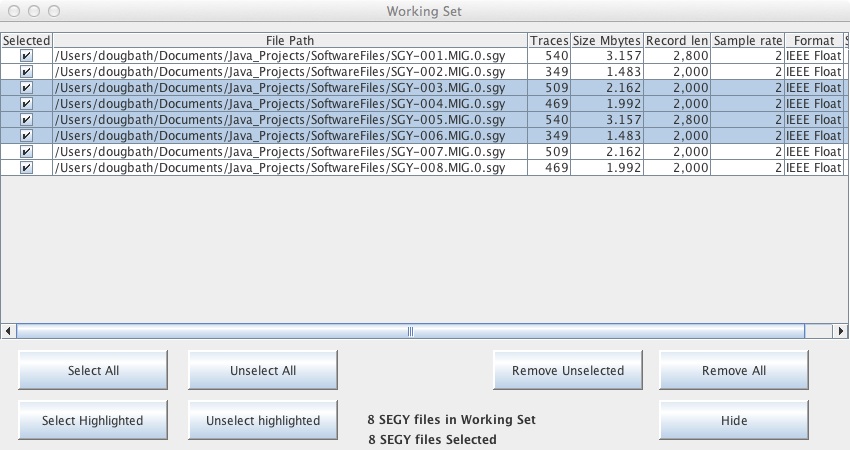
Task: Sort by the File Path column header
Action: click(x=289, y=40)
